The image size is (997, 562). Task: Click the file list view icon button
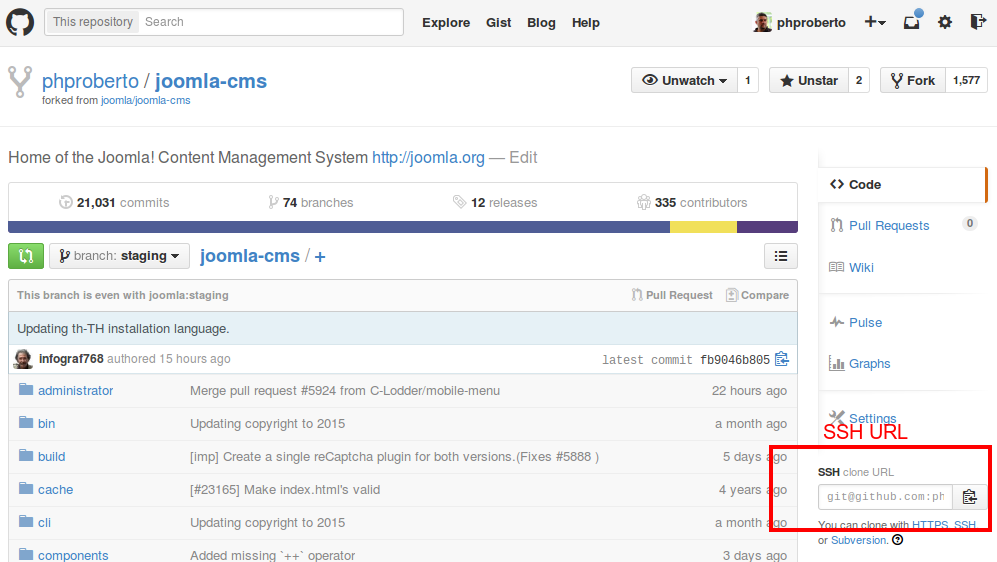coord(781,256)
